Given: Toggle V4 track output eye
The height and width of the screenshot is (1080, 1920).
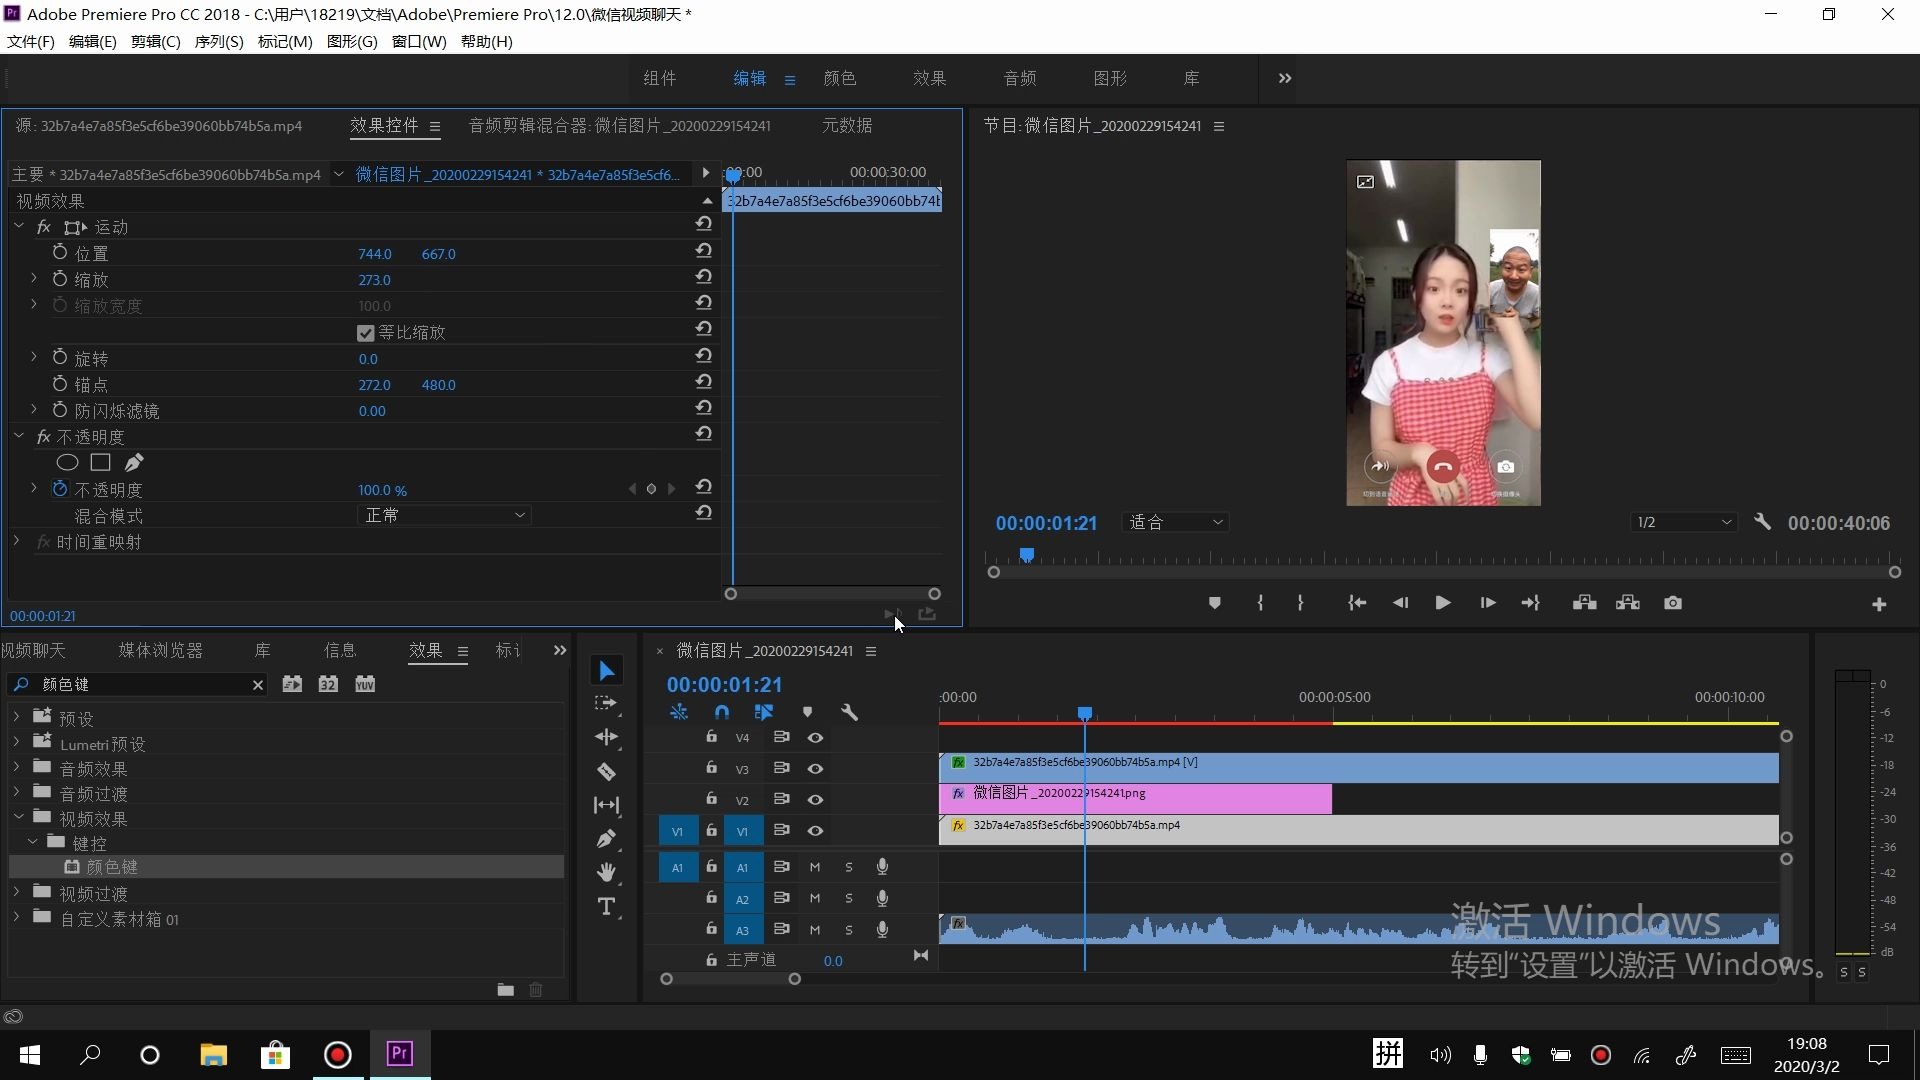Looking at the screenshot, I should point(815,738).
